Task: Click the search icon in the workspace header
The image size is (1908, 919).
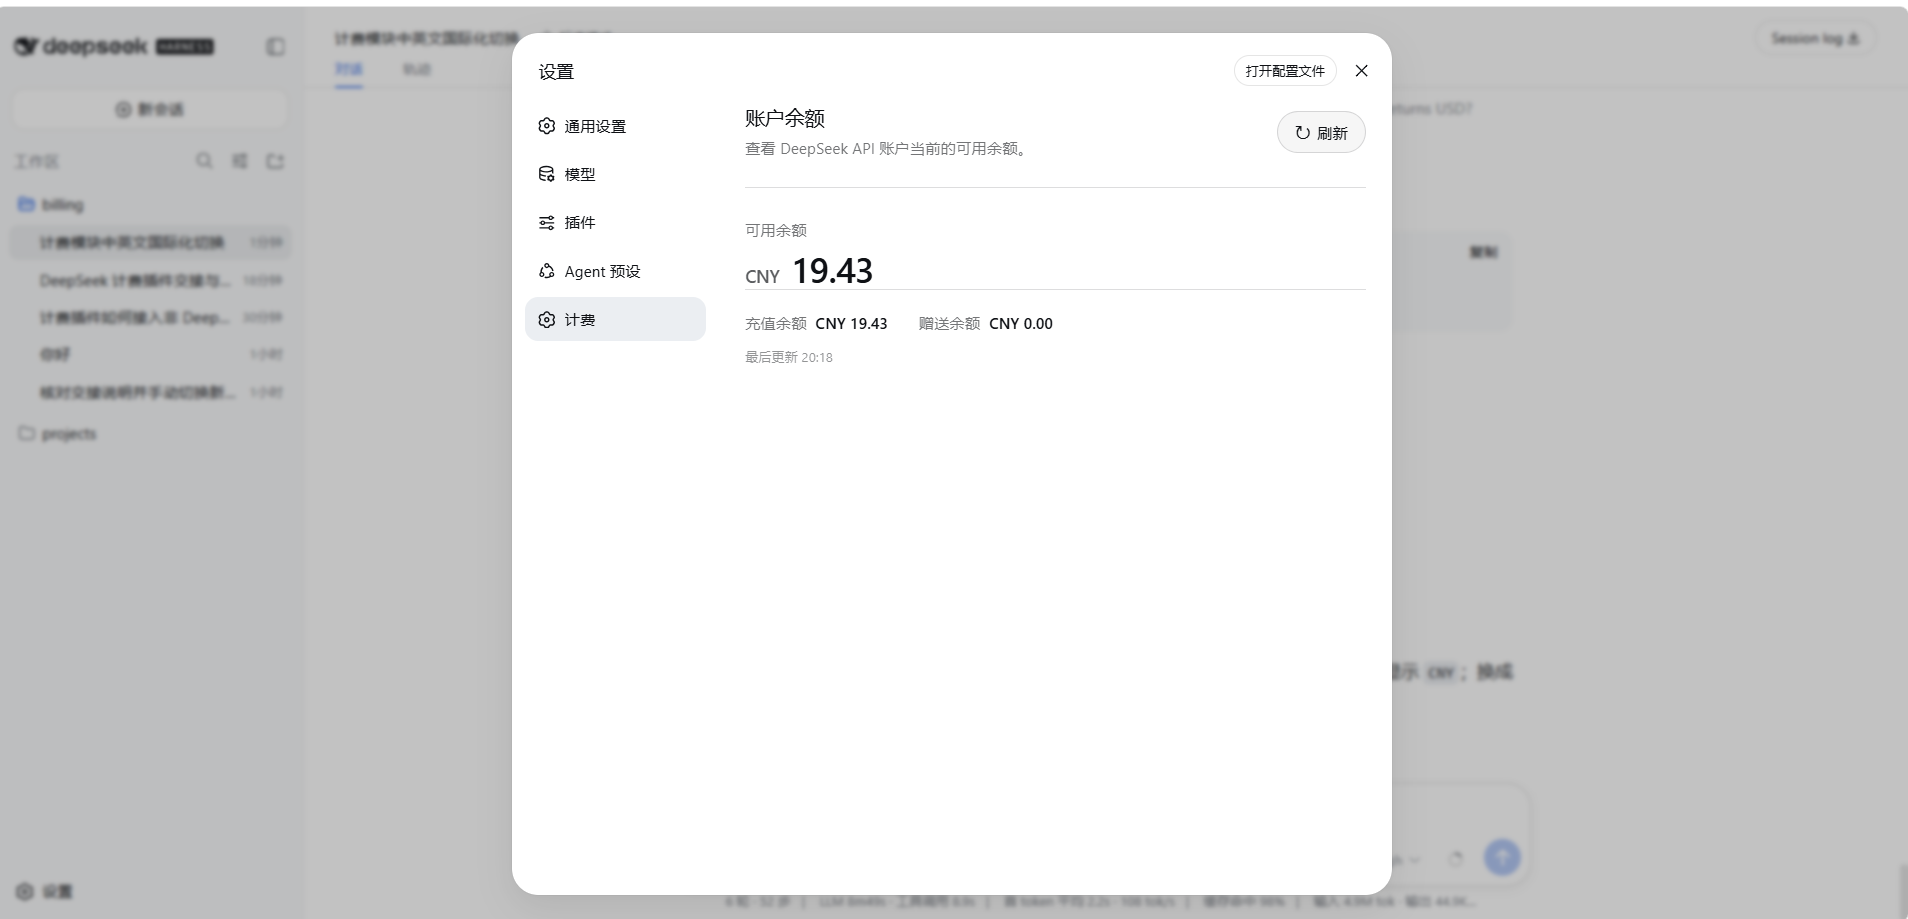Action: [x=204, y=161]
